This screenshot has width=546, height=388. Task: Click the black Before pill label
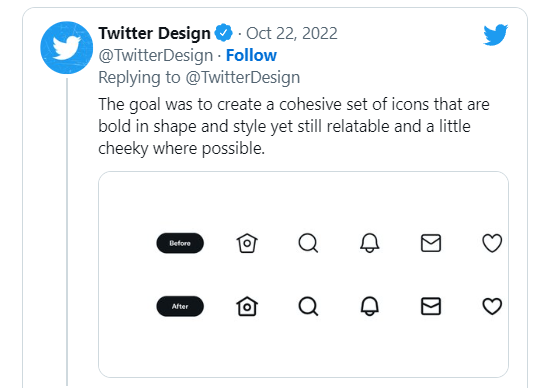180,243
